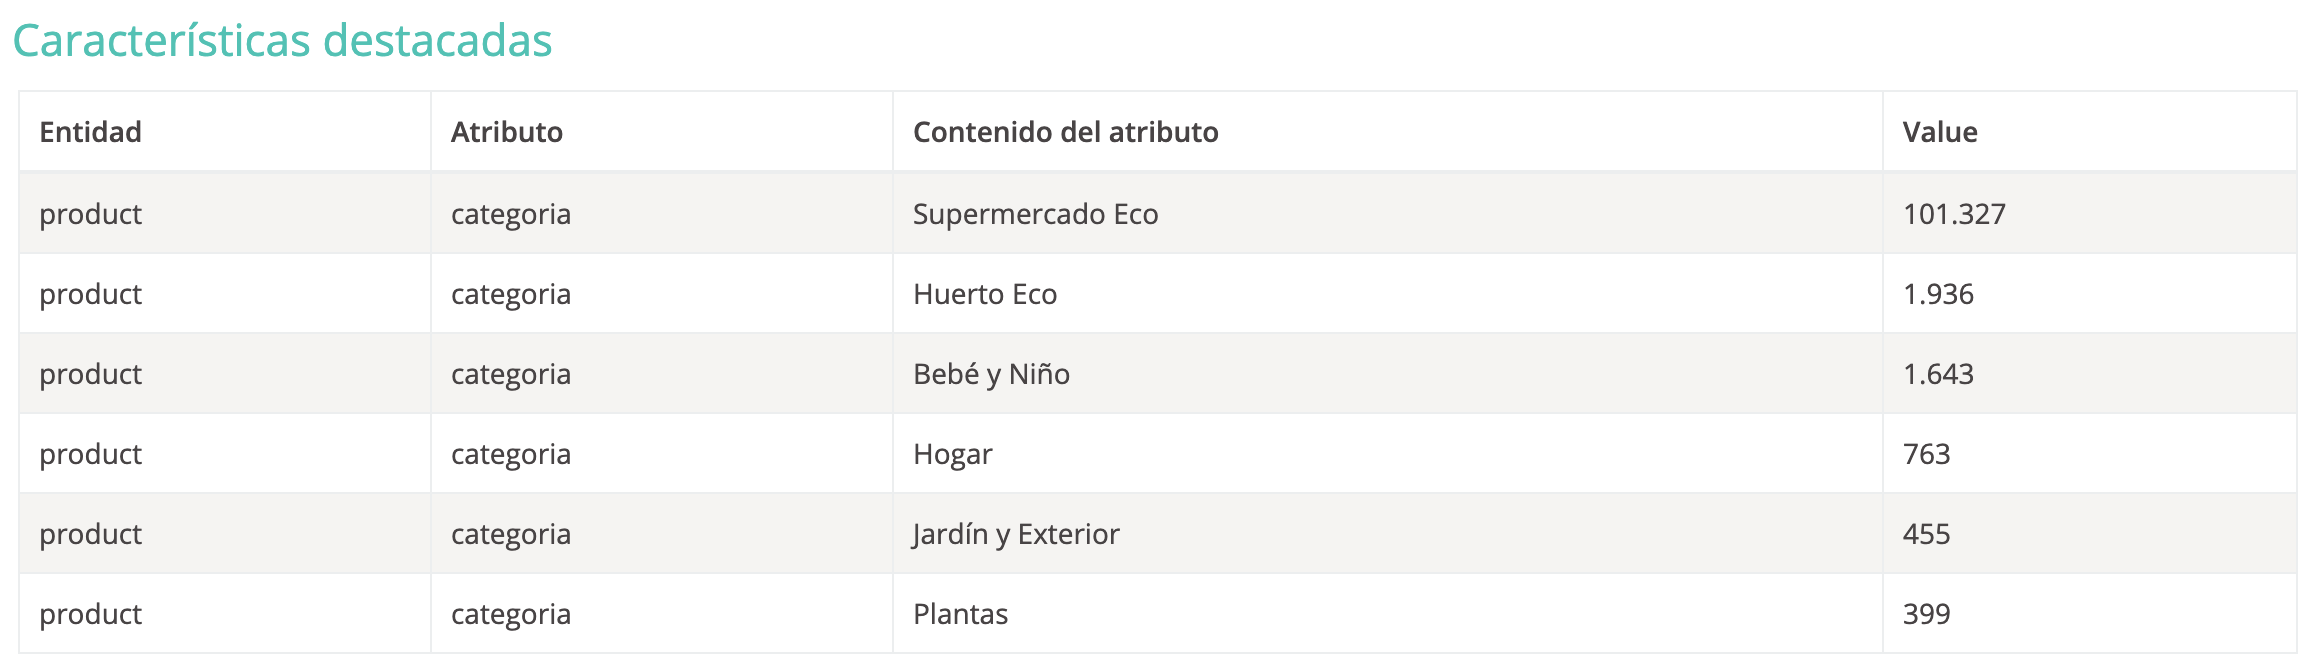Click 'product' in the Plantas row

90,614
